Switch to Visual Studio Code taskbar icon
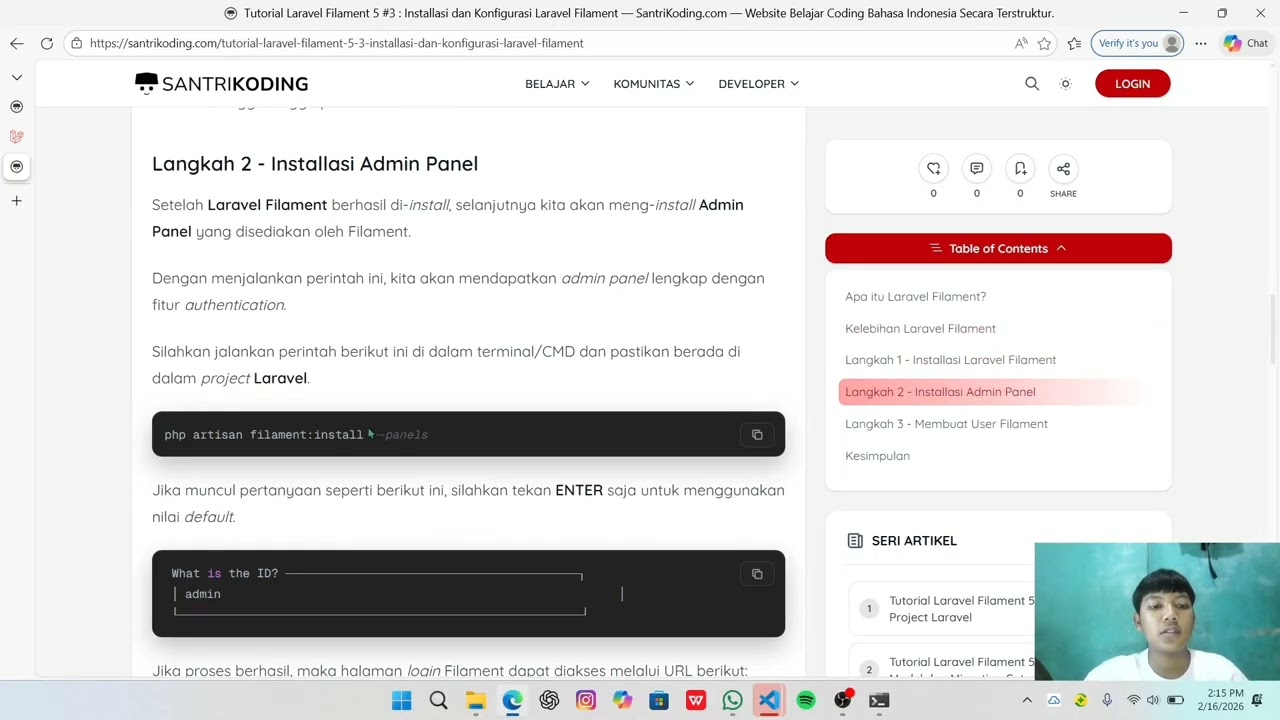Screen dimensions: 1280x720 coord(769,701)
